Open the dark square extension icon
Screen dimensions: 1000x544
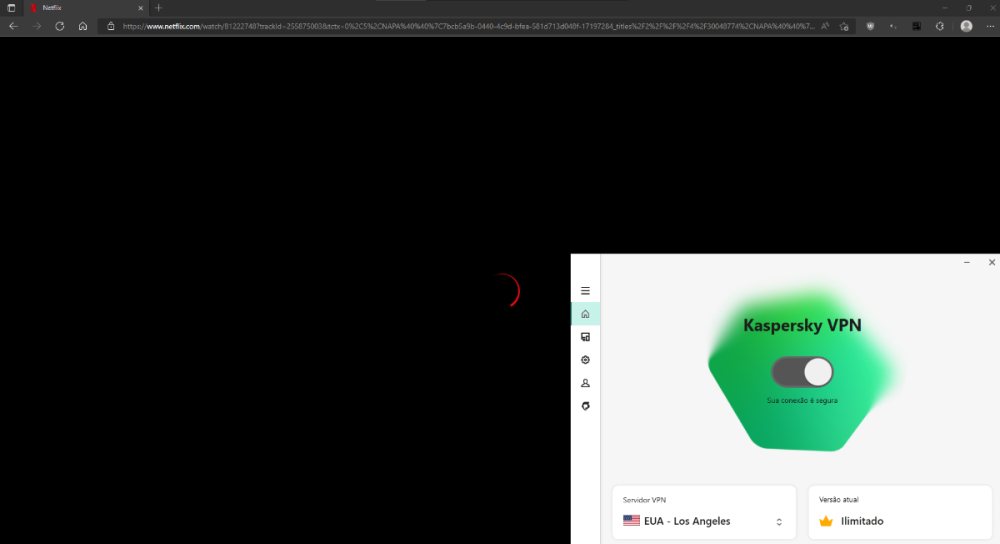coord(916,26)
